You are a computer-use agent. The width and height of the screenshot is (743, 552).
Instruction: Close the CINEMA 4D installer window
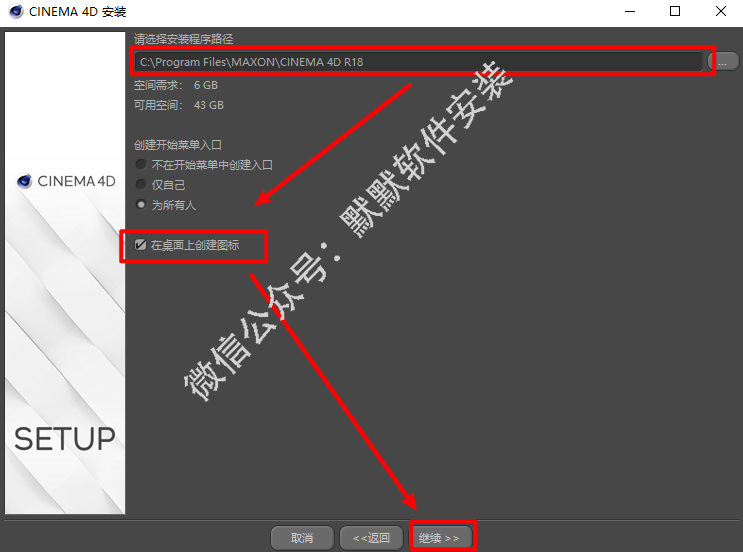720,12
